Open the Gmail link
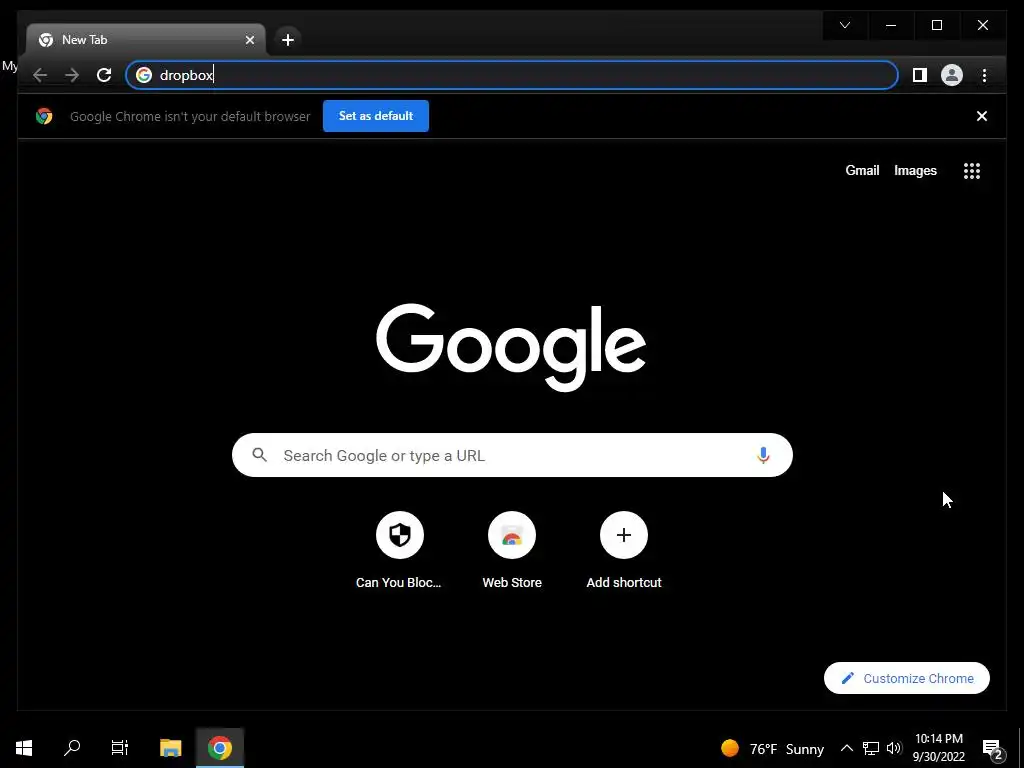 coord(862,170)
